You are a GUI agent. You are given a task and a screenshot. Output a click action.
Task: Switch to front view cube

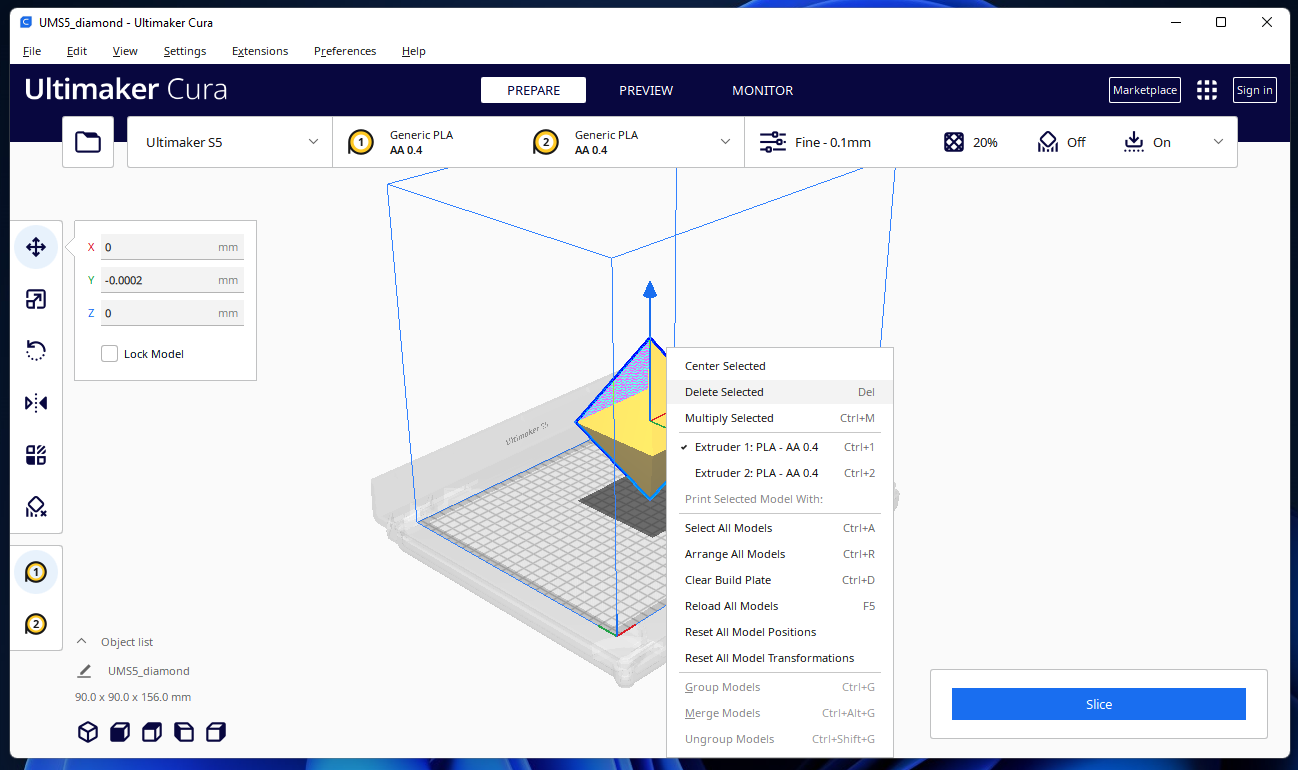pyautogui.click(x=119, y=732)
